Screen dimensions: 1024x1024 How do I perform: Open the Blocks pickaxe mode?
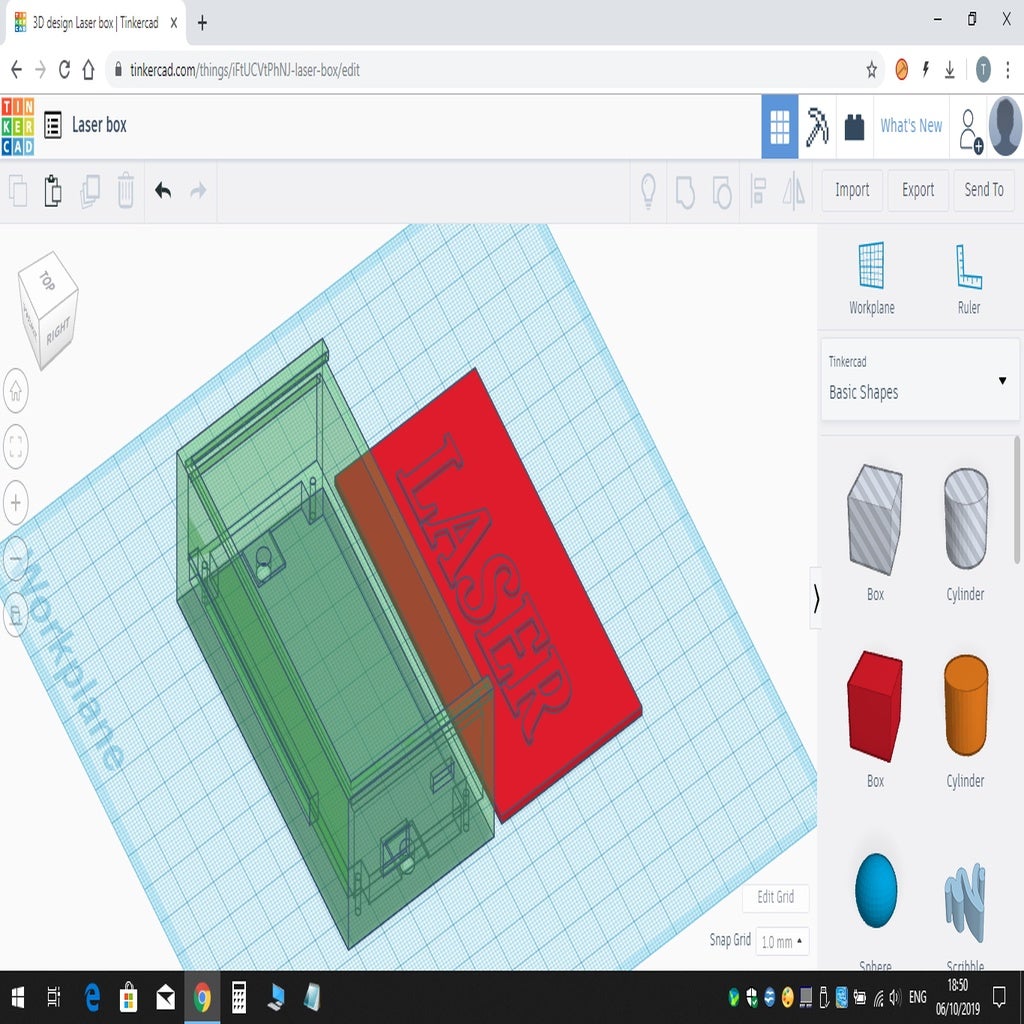(x=817, y=127)
